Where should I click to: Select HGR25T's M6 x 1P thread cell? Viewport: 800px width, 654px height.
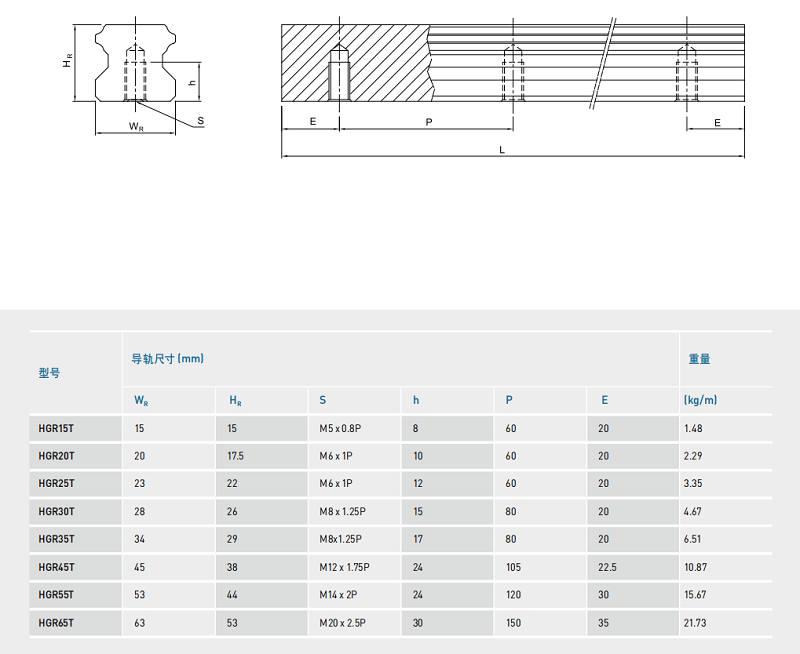click(336, 483)
